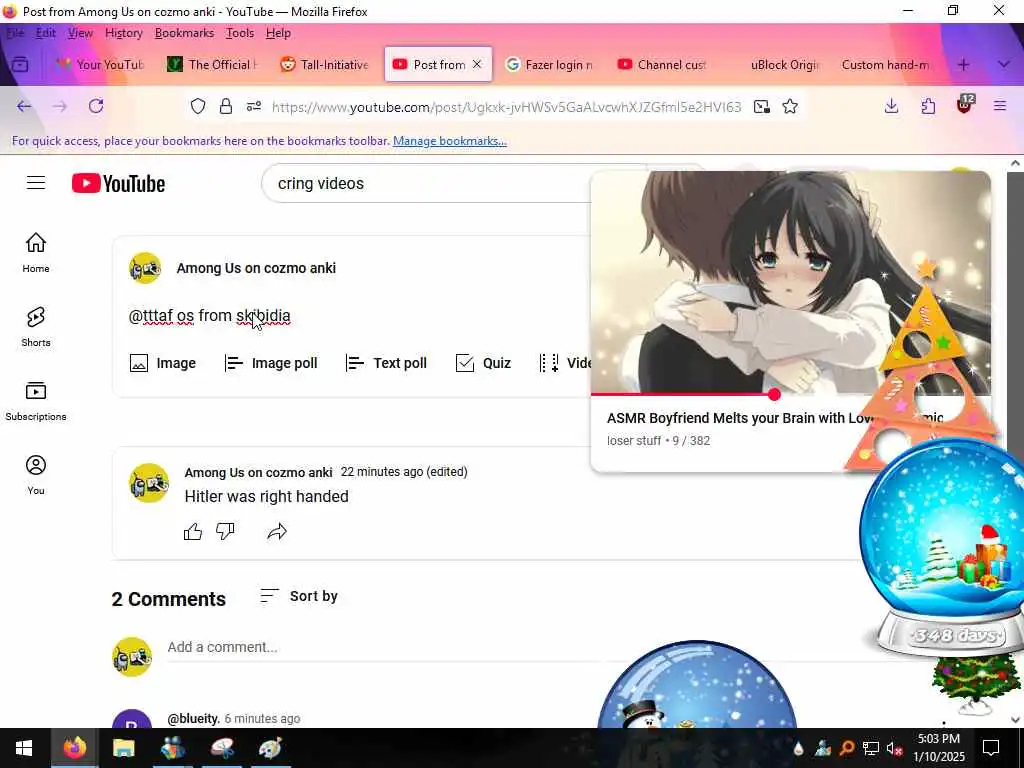
Task: Open the Windows Start menu
Action: click(x=24, y=748)
